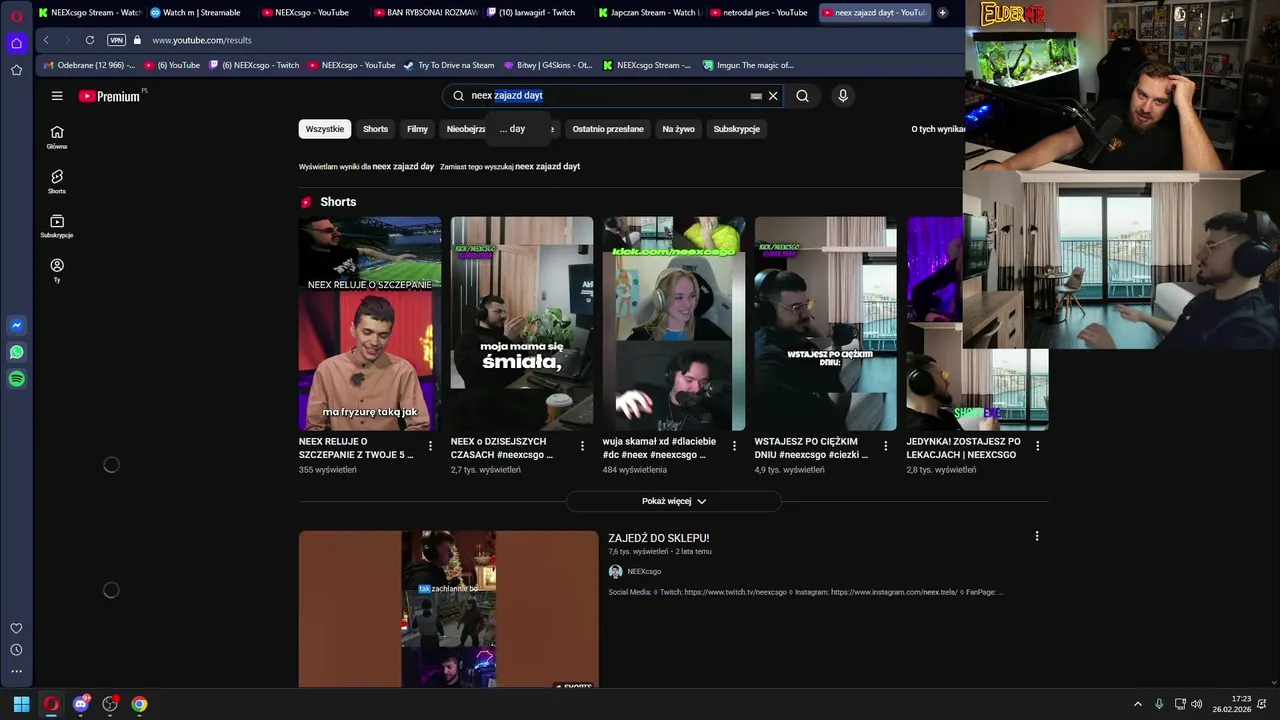Open the 17:23 taskbar clock
Image resolution: width=1280 pixels, height=720 pixels.
click(x=1232, y=704)
